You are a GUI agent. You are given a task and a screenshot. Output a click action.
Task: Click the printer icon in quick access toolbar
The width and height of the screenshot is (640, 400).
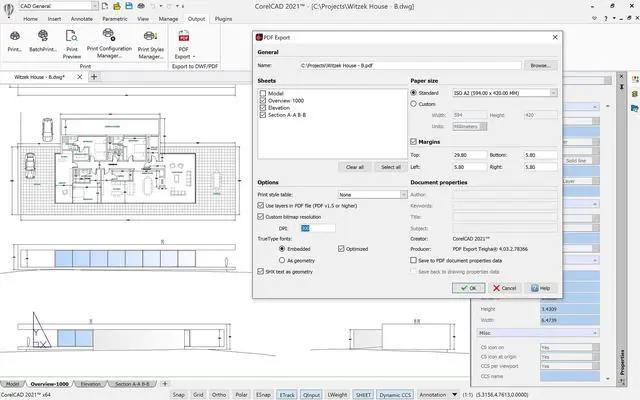tap(141, 6)
